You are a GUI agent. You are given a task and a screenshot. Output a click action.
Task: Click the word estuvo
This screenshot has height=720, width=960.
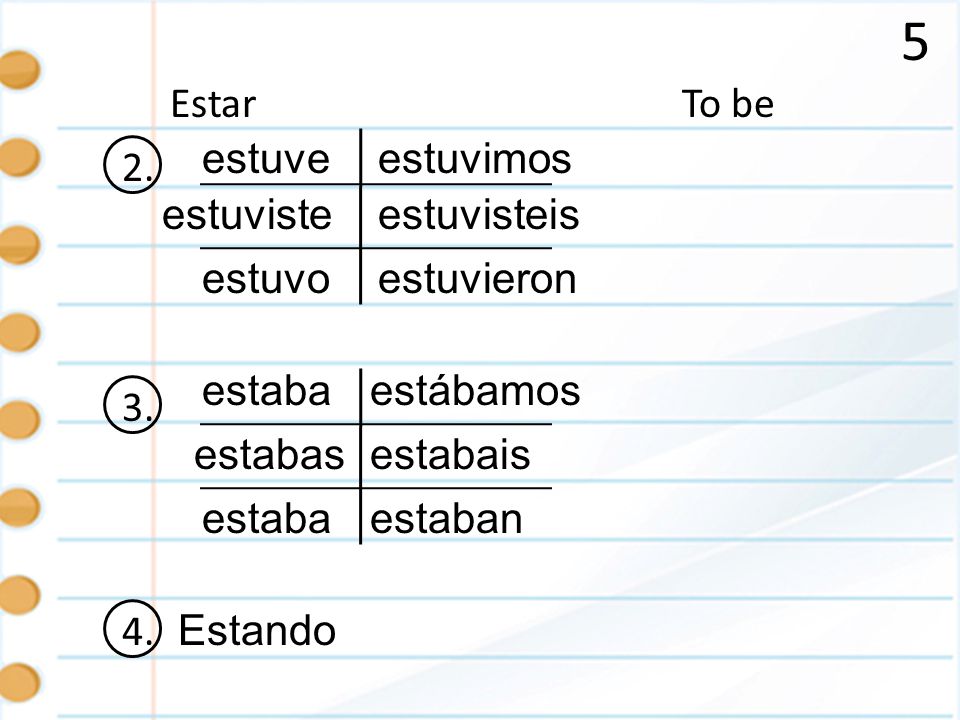pyautogui.click(x=266, y=279)
